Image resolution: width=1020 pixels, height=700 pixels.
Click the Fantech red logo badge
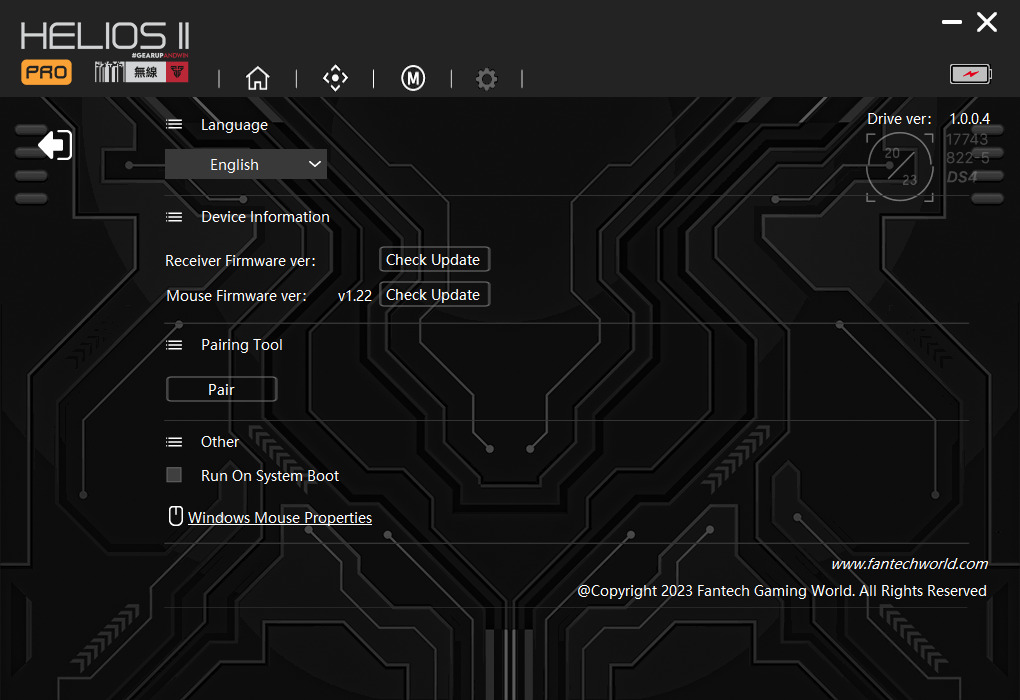click(x=178, y=72)
